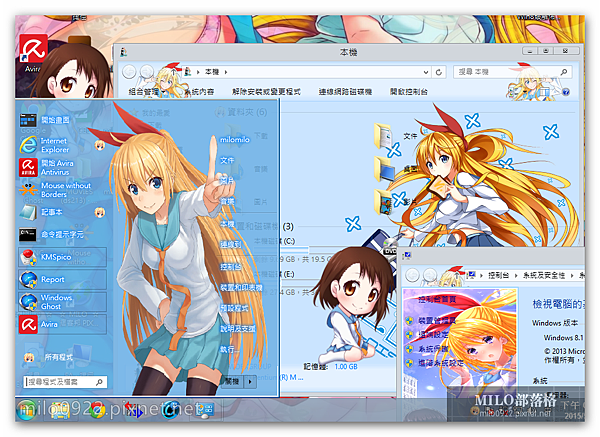The height and width of the screenshot is (437, 600).
Task: Click 系統及安全性 breadcrumb text
Action: (544, 275)
